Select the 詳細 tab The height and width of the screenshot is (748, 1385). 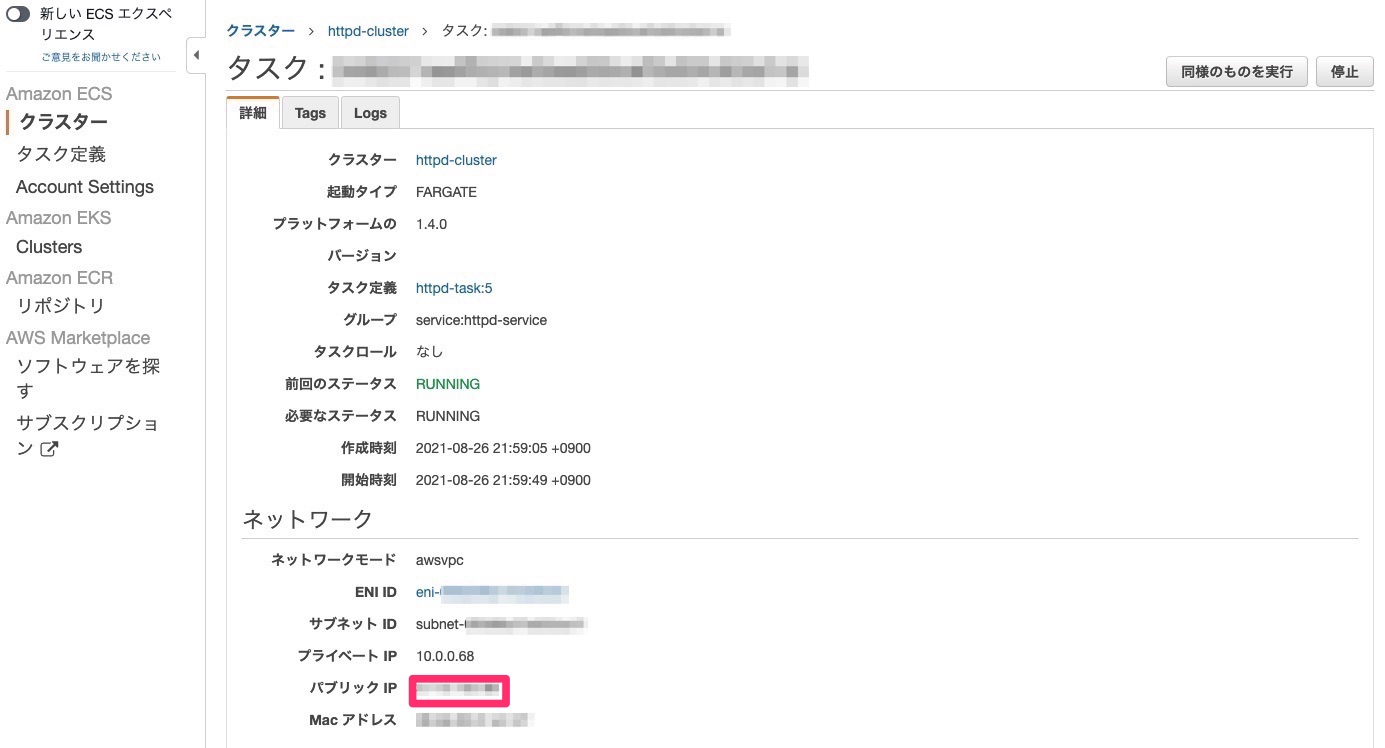252,112
